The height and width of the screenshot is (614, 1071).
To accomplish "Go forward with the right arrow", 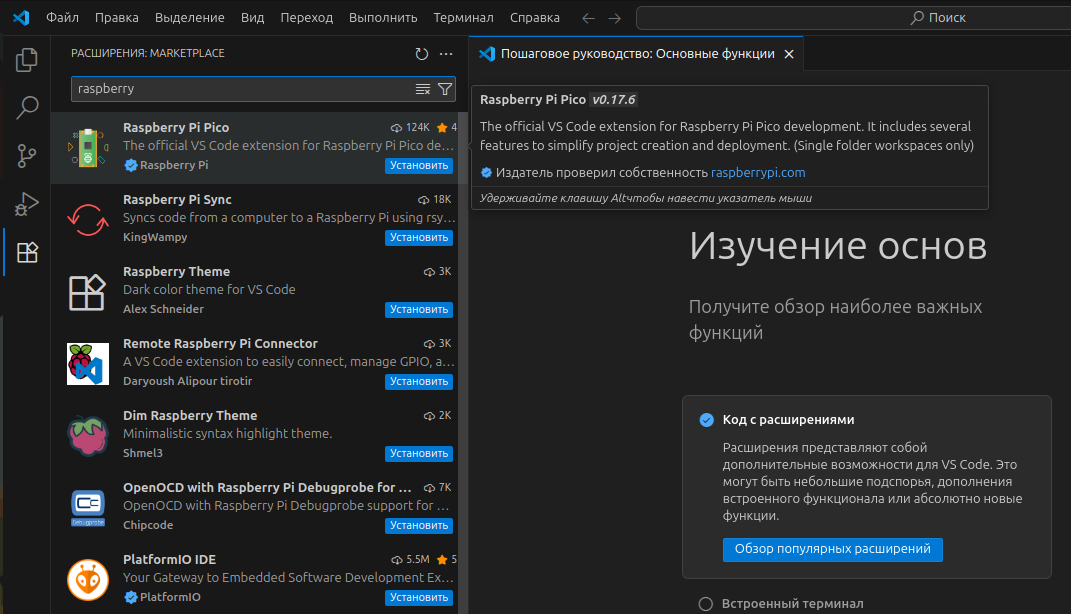I will pos(615,18).
